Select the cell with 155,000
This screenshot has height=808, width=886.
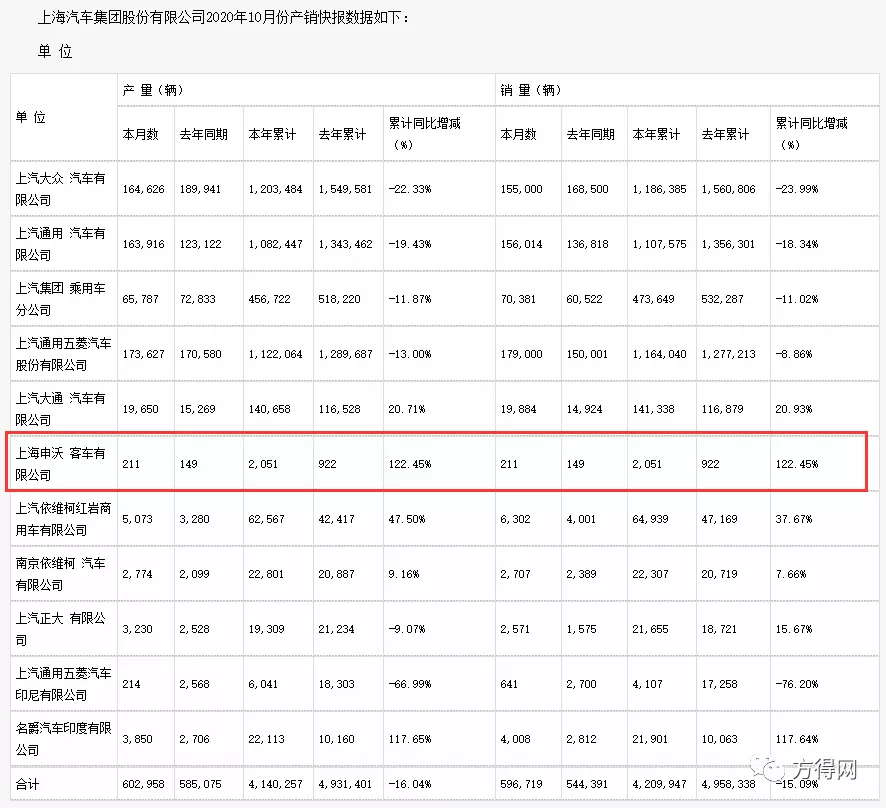pos(521,189)
